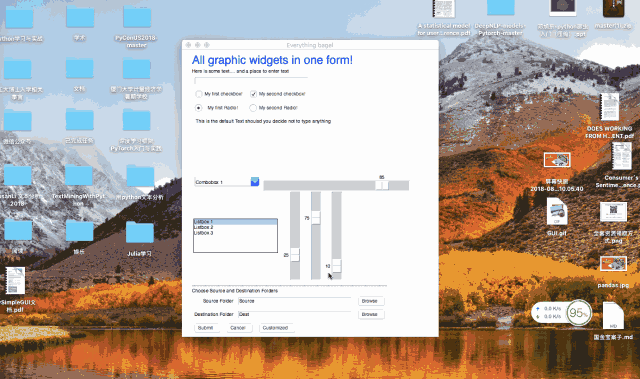Click the text field below 'Here is some text'
This screenshot has width=640, height=379.
tap(251, 81)
